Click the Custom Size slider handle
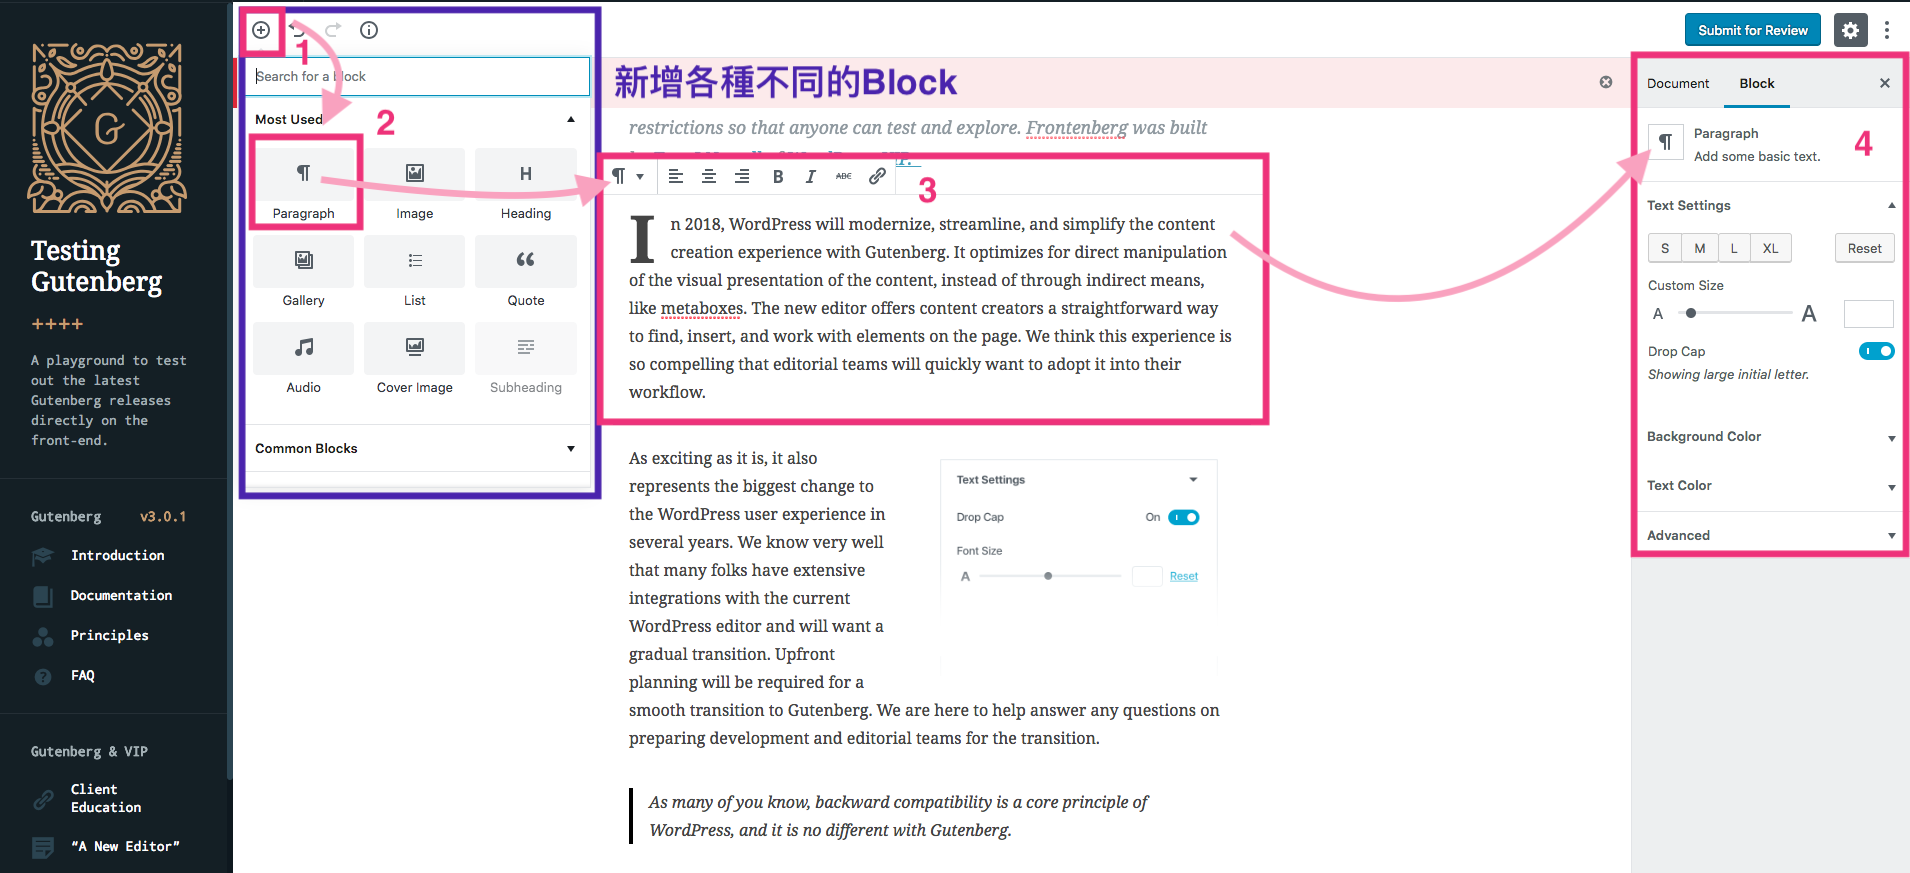Screen dimensions: 1910x873 [1691, 314]
